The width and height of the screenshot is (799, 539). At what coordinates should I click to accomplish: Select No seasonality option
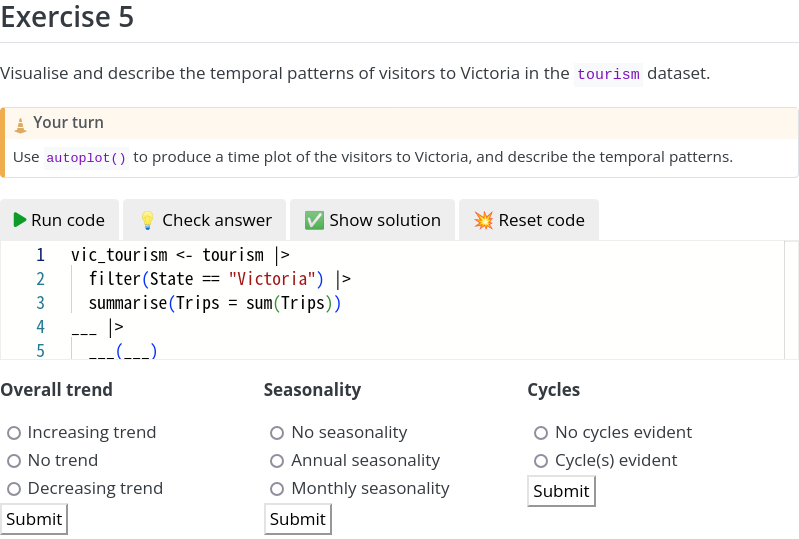point(277,433)
